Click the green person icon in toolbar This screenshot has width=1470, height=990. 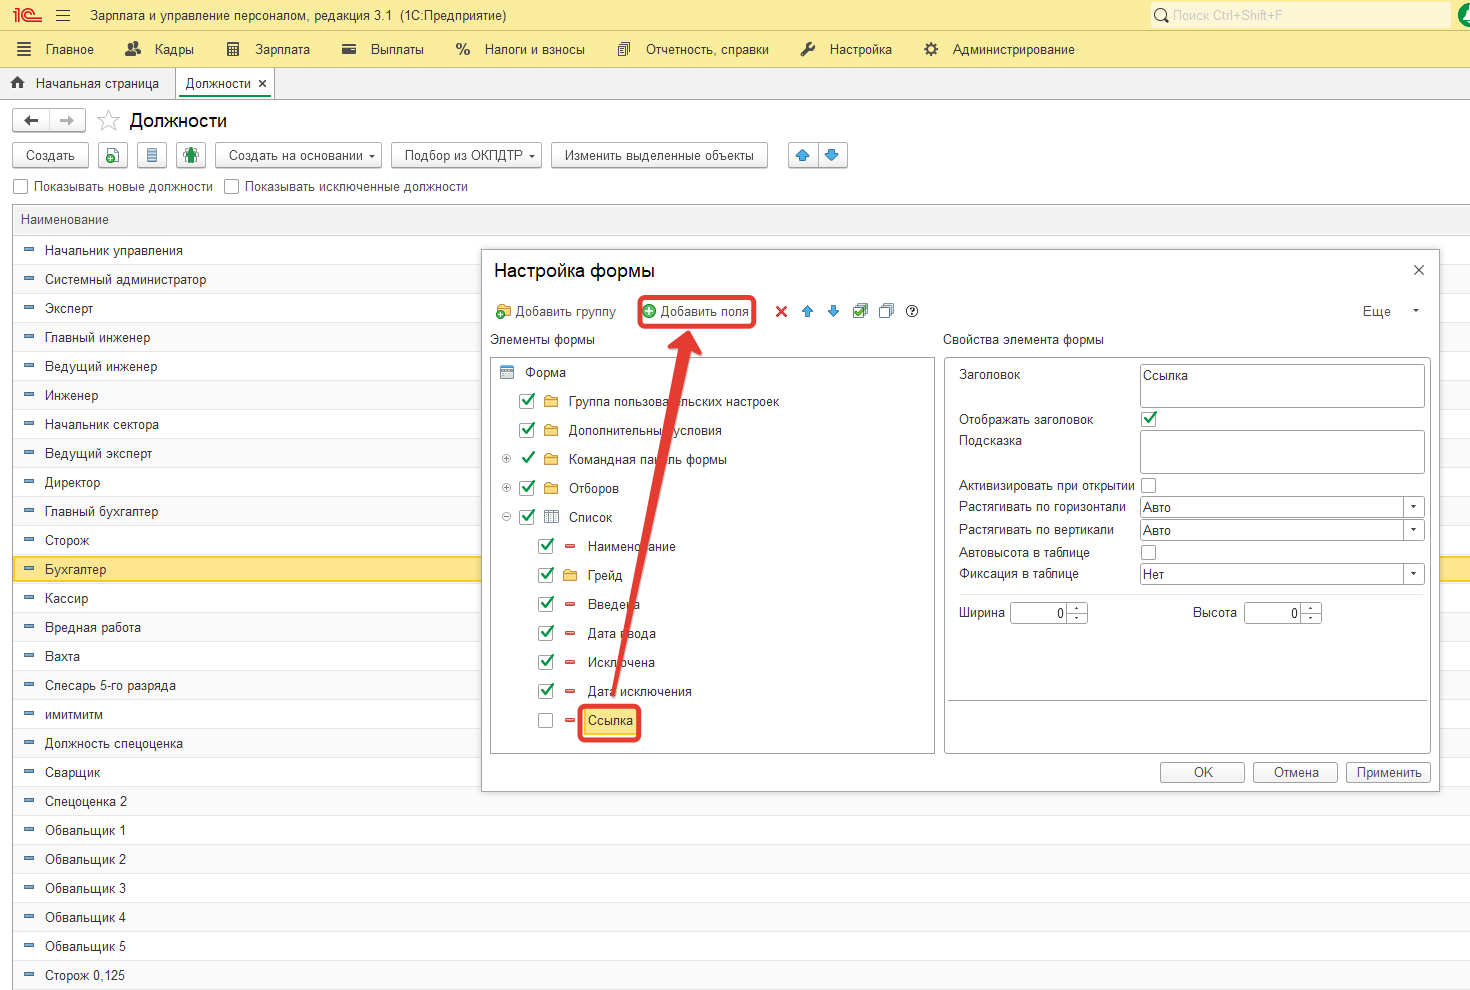click(x=191, y=156)
